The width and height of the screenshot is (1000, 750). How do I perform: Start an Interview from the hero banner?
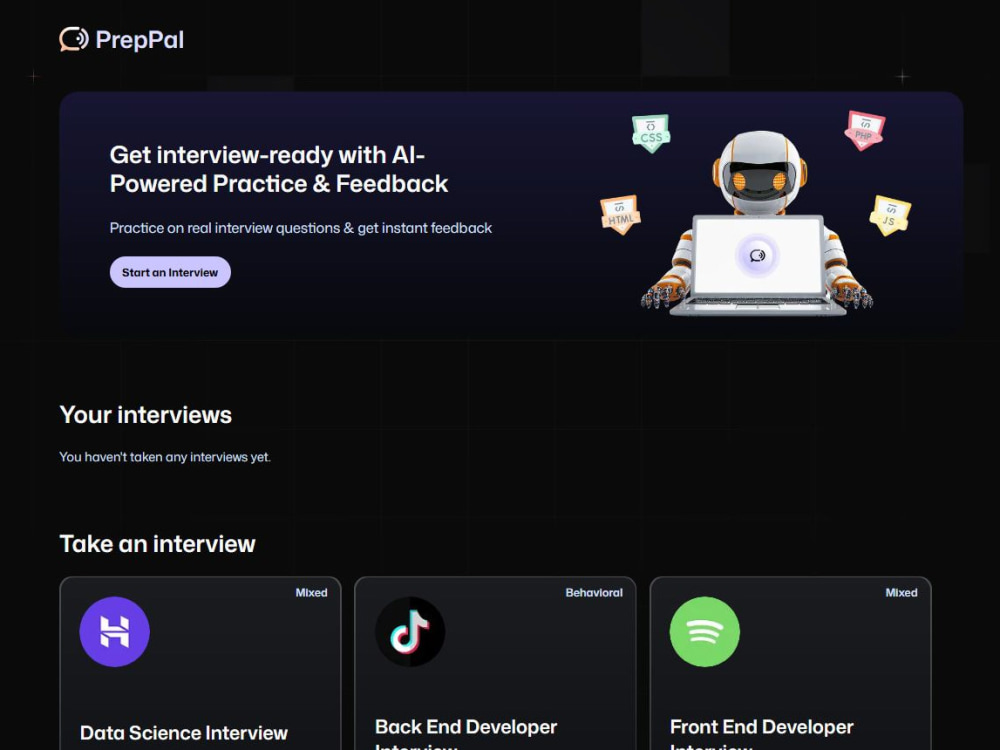170,272
